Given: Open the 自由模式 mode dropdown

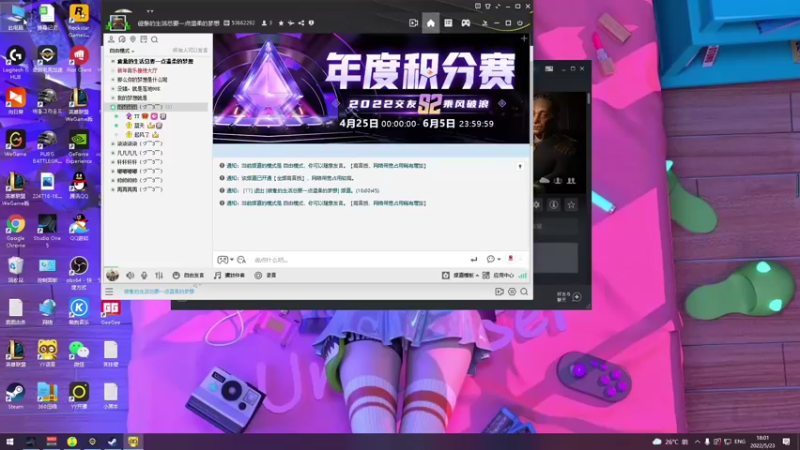Looking at the screenshot, I should click(122, 51).
